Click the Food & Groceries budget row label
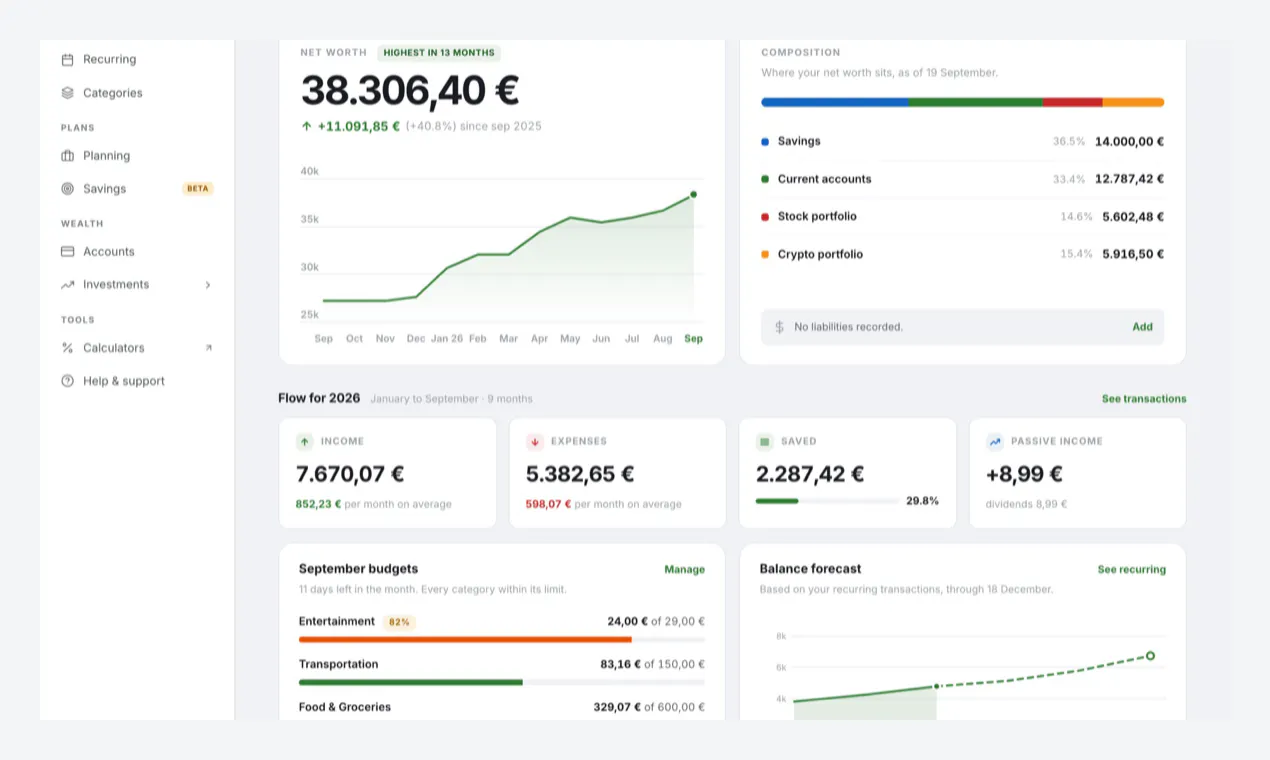The image size is (1270, 760). [x=345, y=707]
